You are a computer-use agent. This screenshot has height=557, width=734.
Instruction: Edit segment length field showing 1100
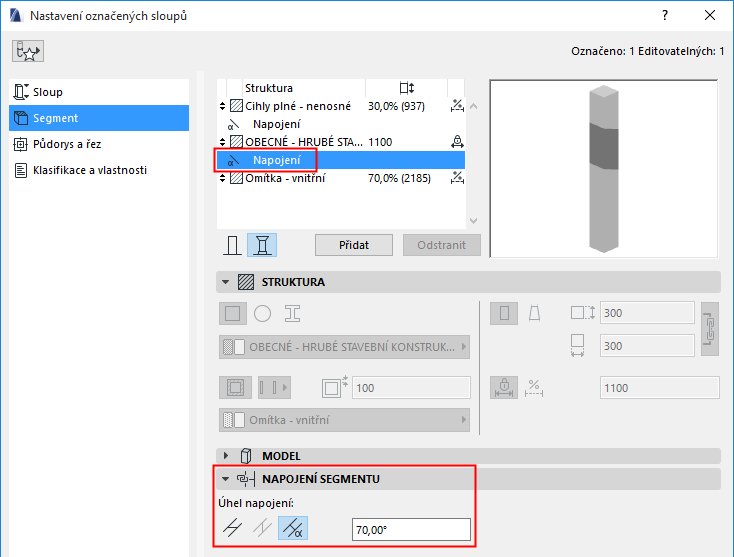point(660,388)
